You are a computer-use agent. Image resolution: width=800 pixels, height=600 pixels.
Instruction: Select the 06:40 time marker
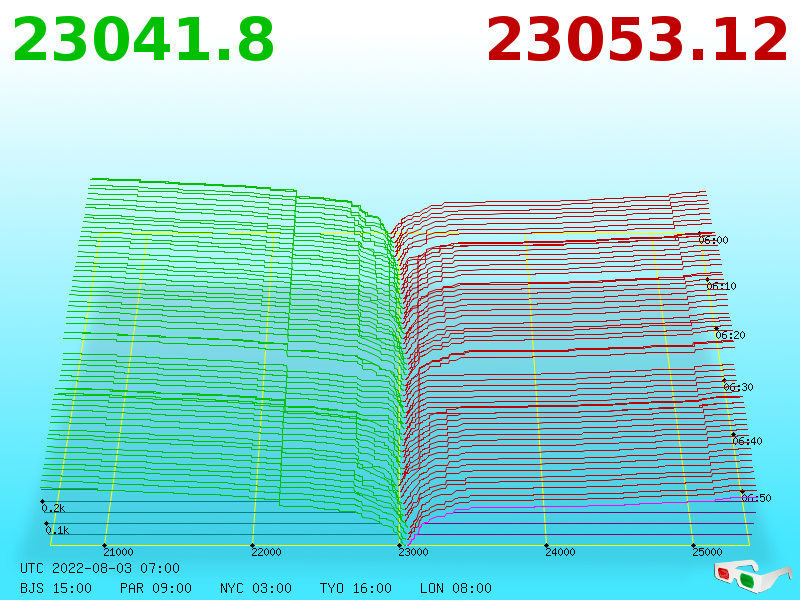[747, 441]
